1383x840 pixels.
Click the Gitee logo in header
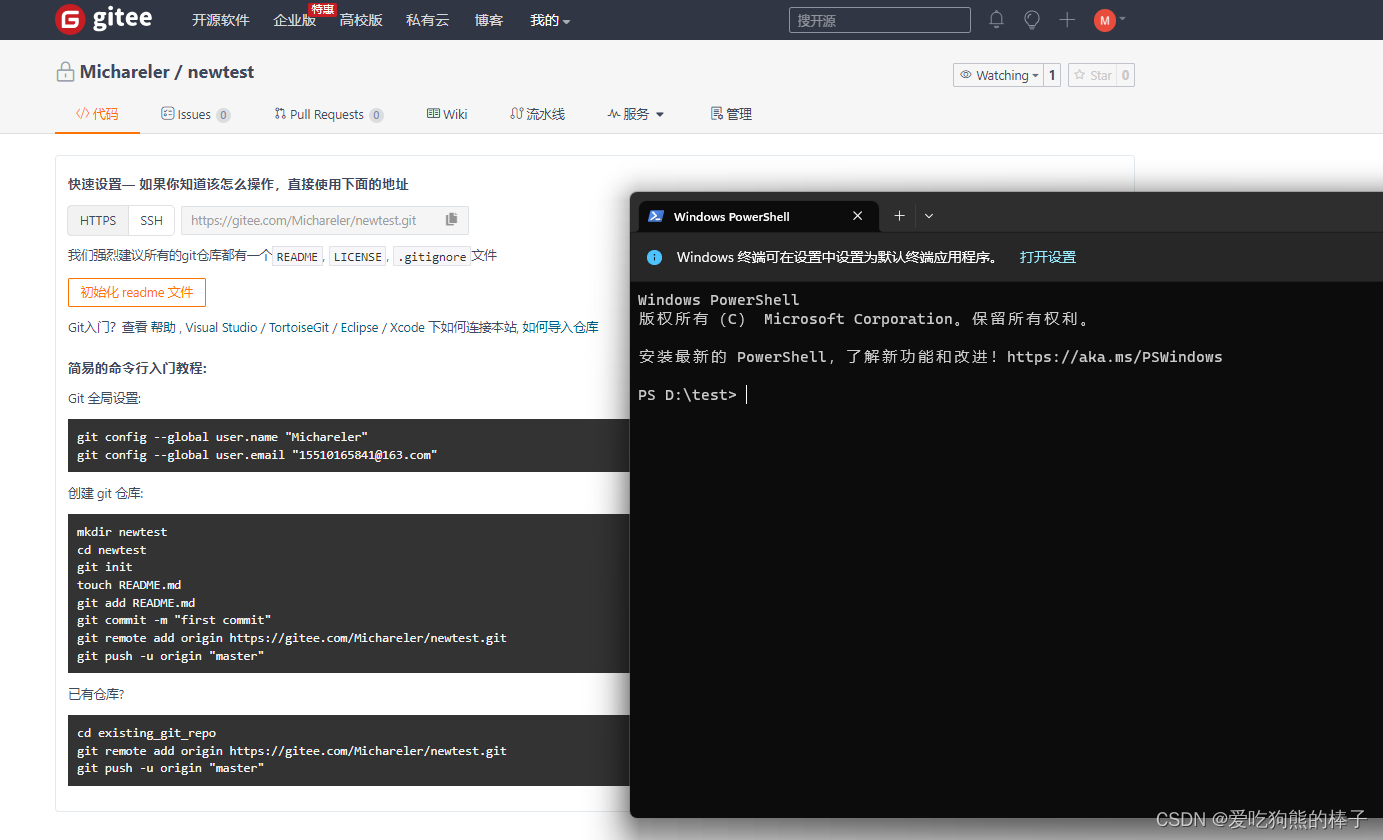click(x=104, y=19)
